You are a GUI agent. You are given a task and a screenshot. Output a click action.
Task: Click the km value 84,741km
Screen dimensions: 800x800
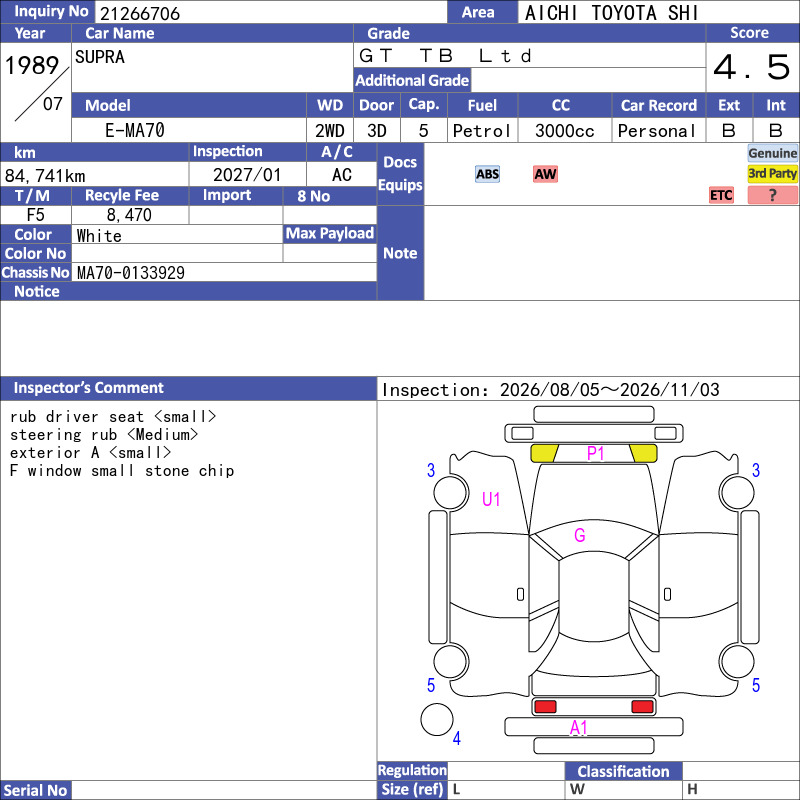click(x=45, y=176)
